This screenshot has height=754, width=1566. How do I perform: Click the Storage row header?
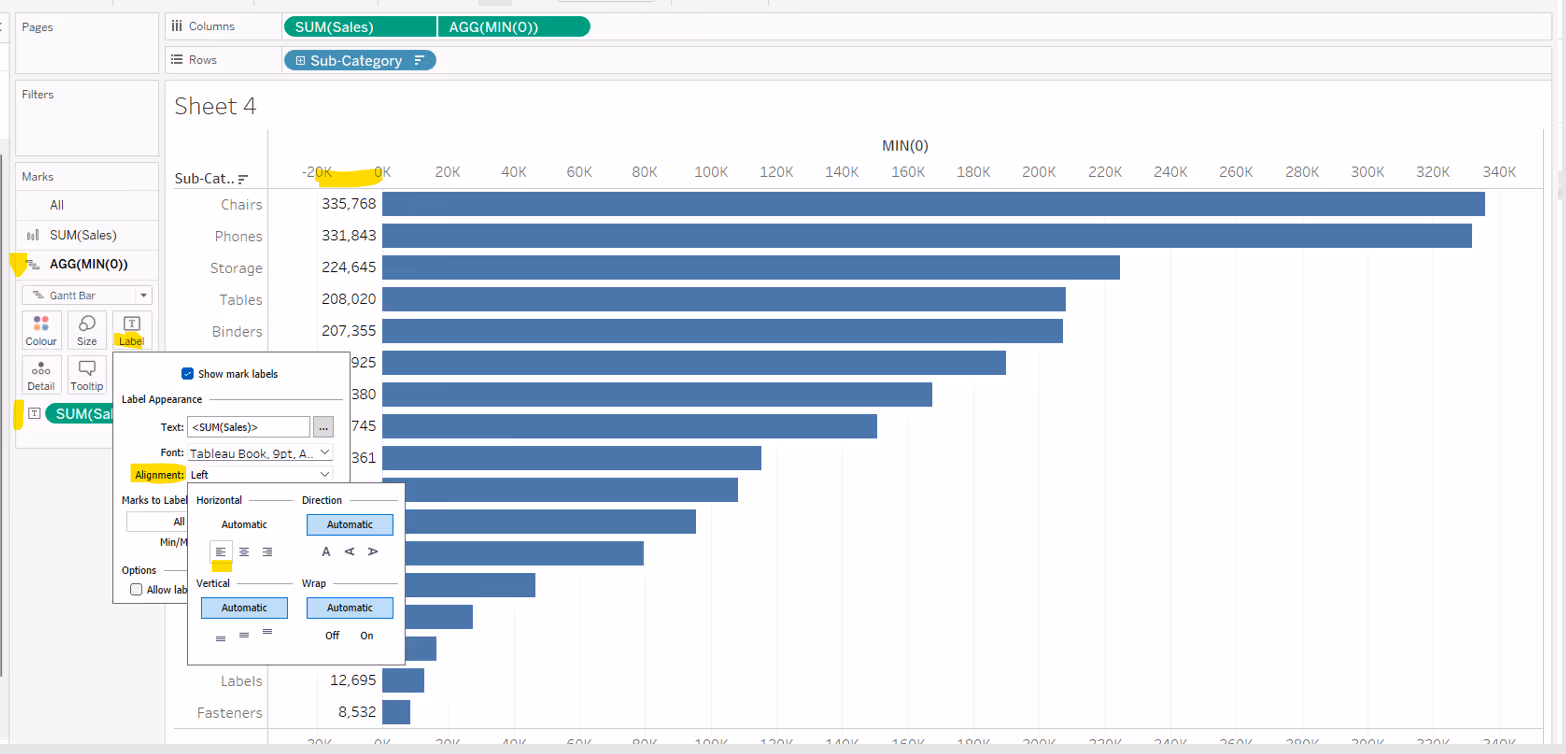[x=236, y=269]
